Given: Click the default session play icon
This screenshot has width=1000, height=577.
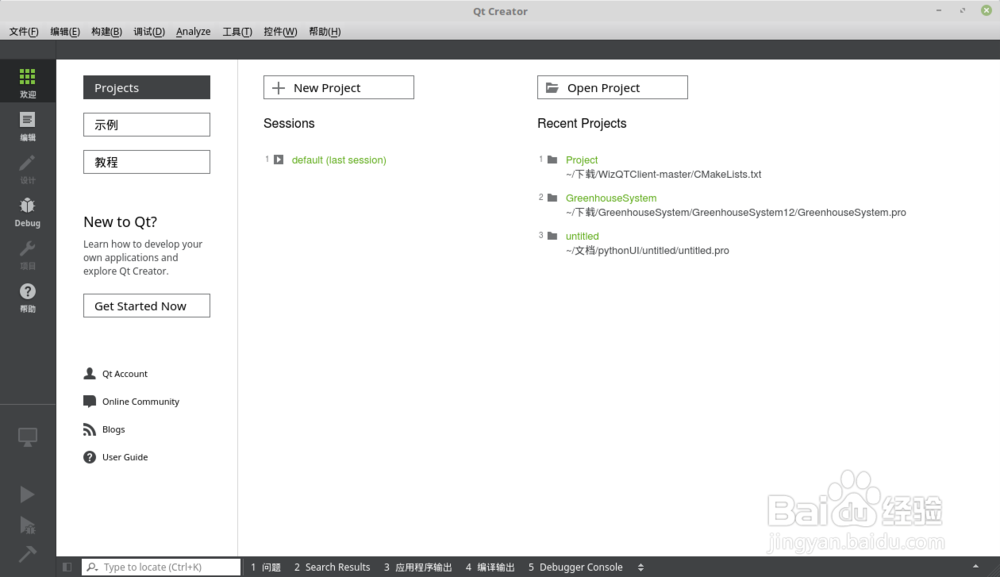Looking at the screenshot, I should pos(279,159).
